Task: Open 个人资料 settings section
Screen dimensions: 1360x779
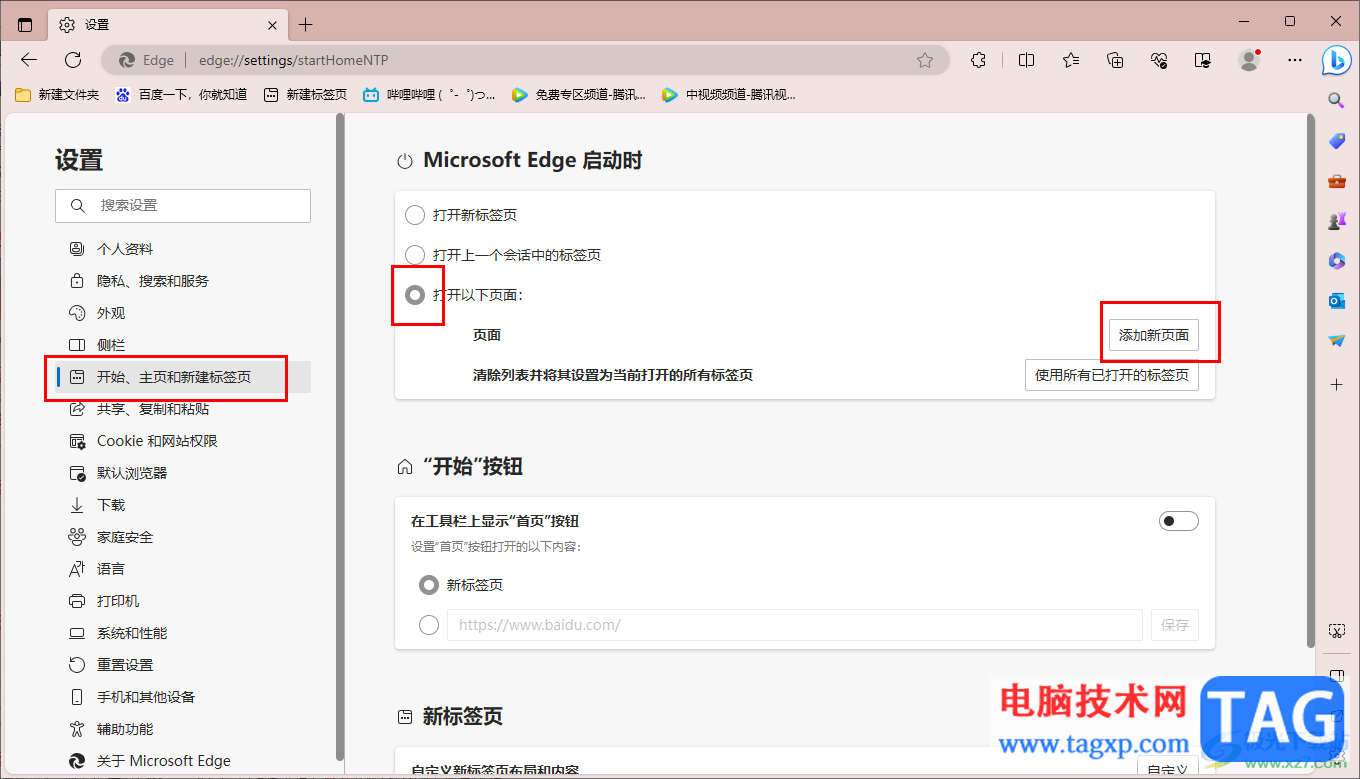Action: (183, 249)
